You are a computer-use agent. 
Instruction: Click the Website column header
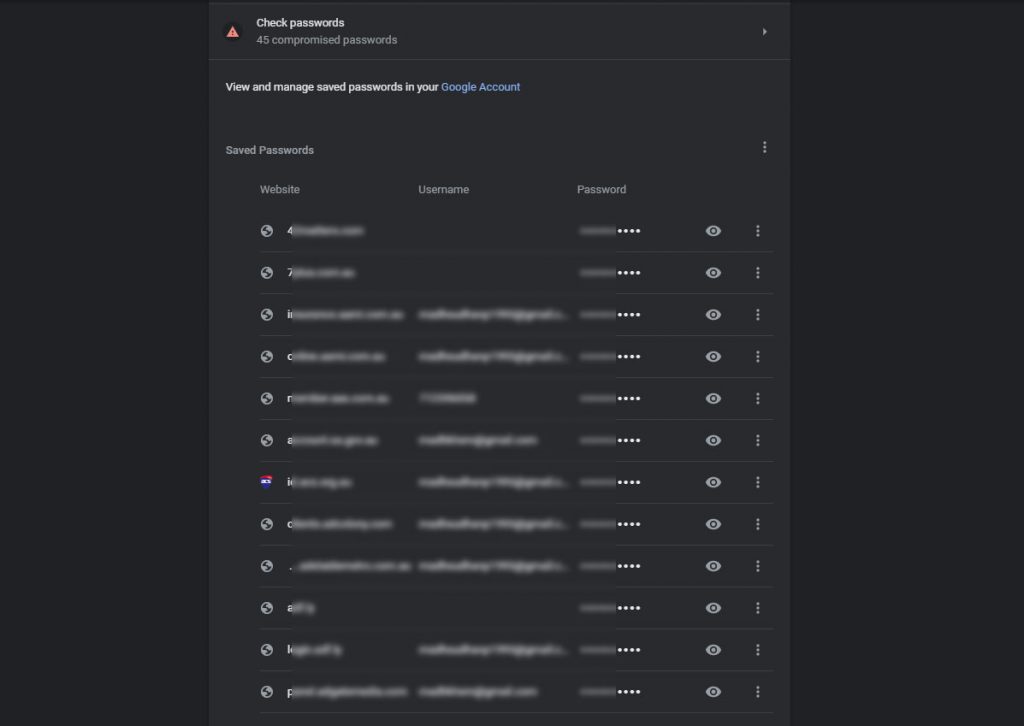point(280,189)
